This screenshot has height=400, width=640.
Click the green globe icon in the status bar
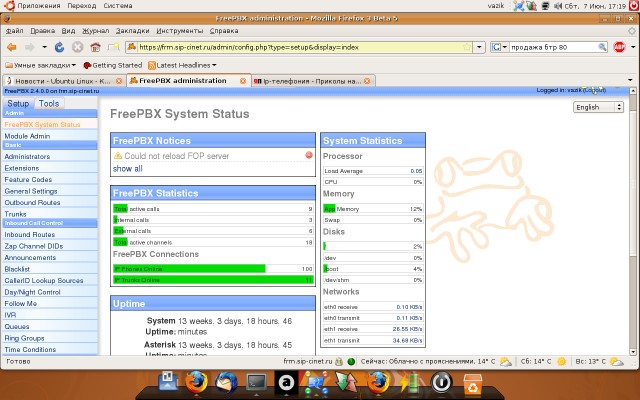[351, 361]
